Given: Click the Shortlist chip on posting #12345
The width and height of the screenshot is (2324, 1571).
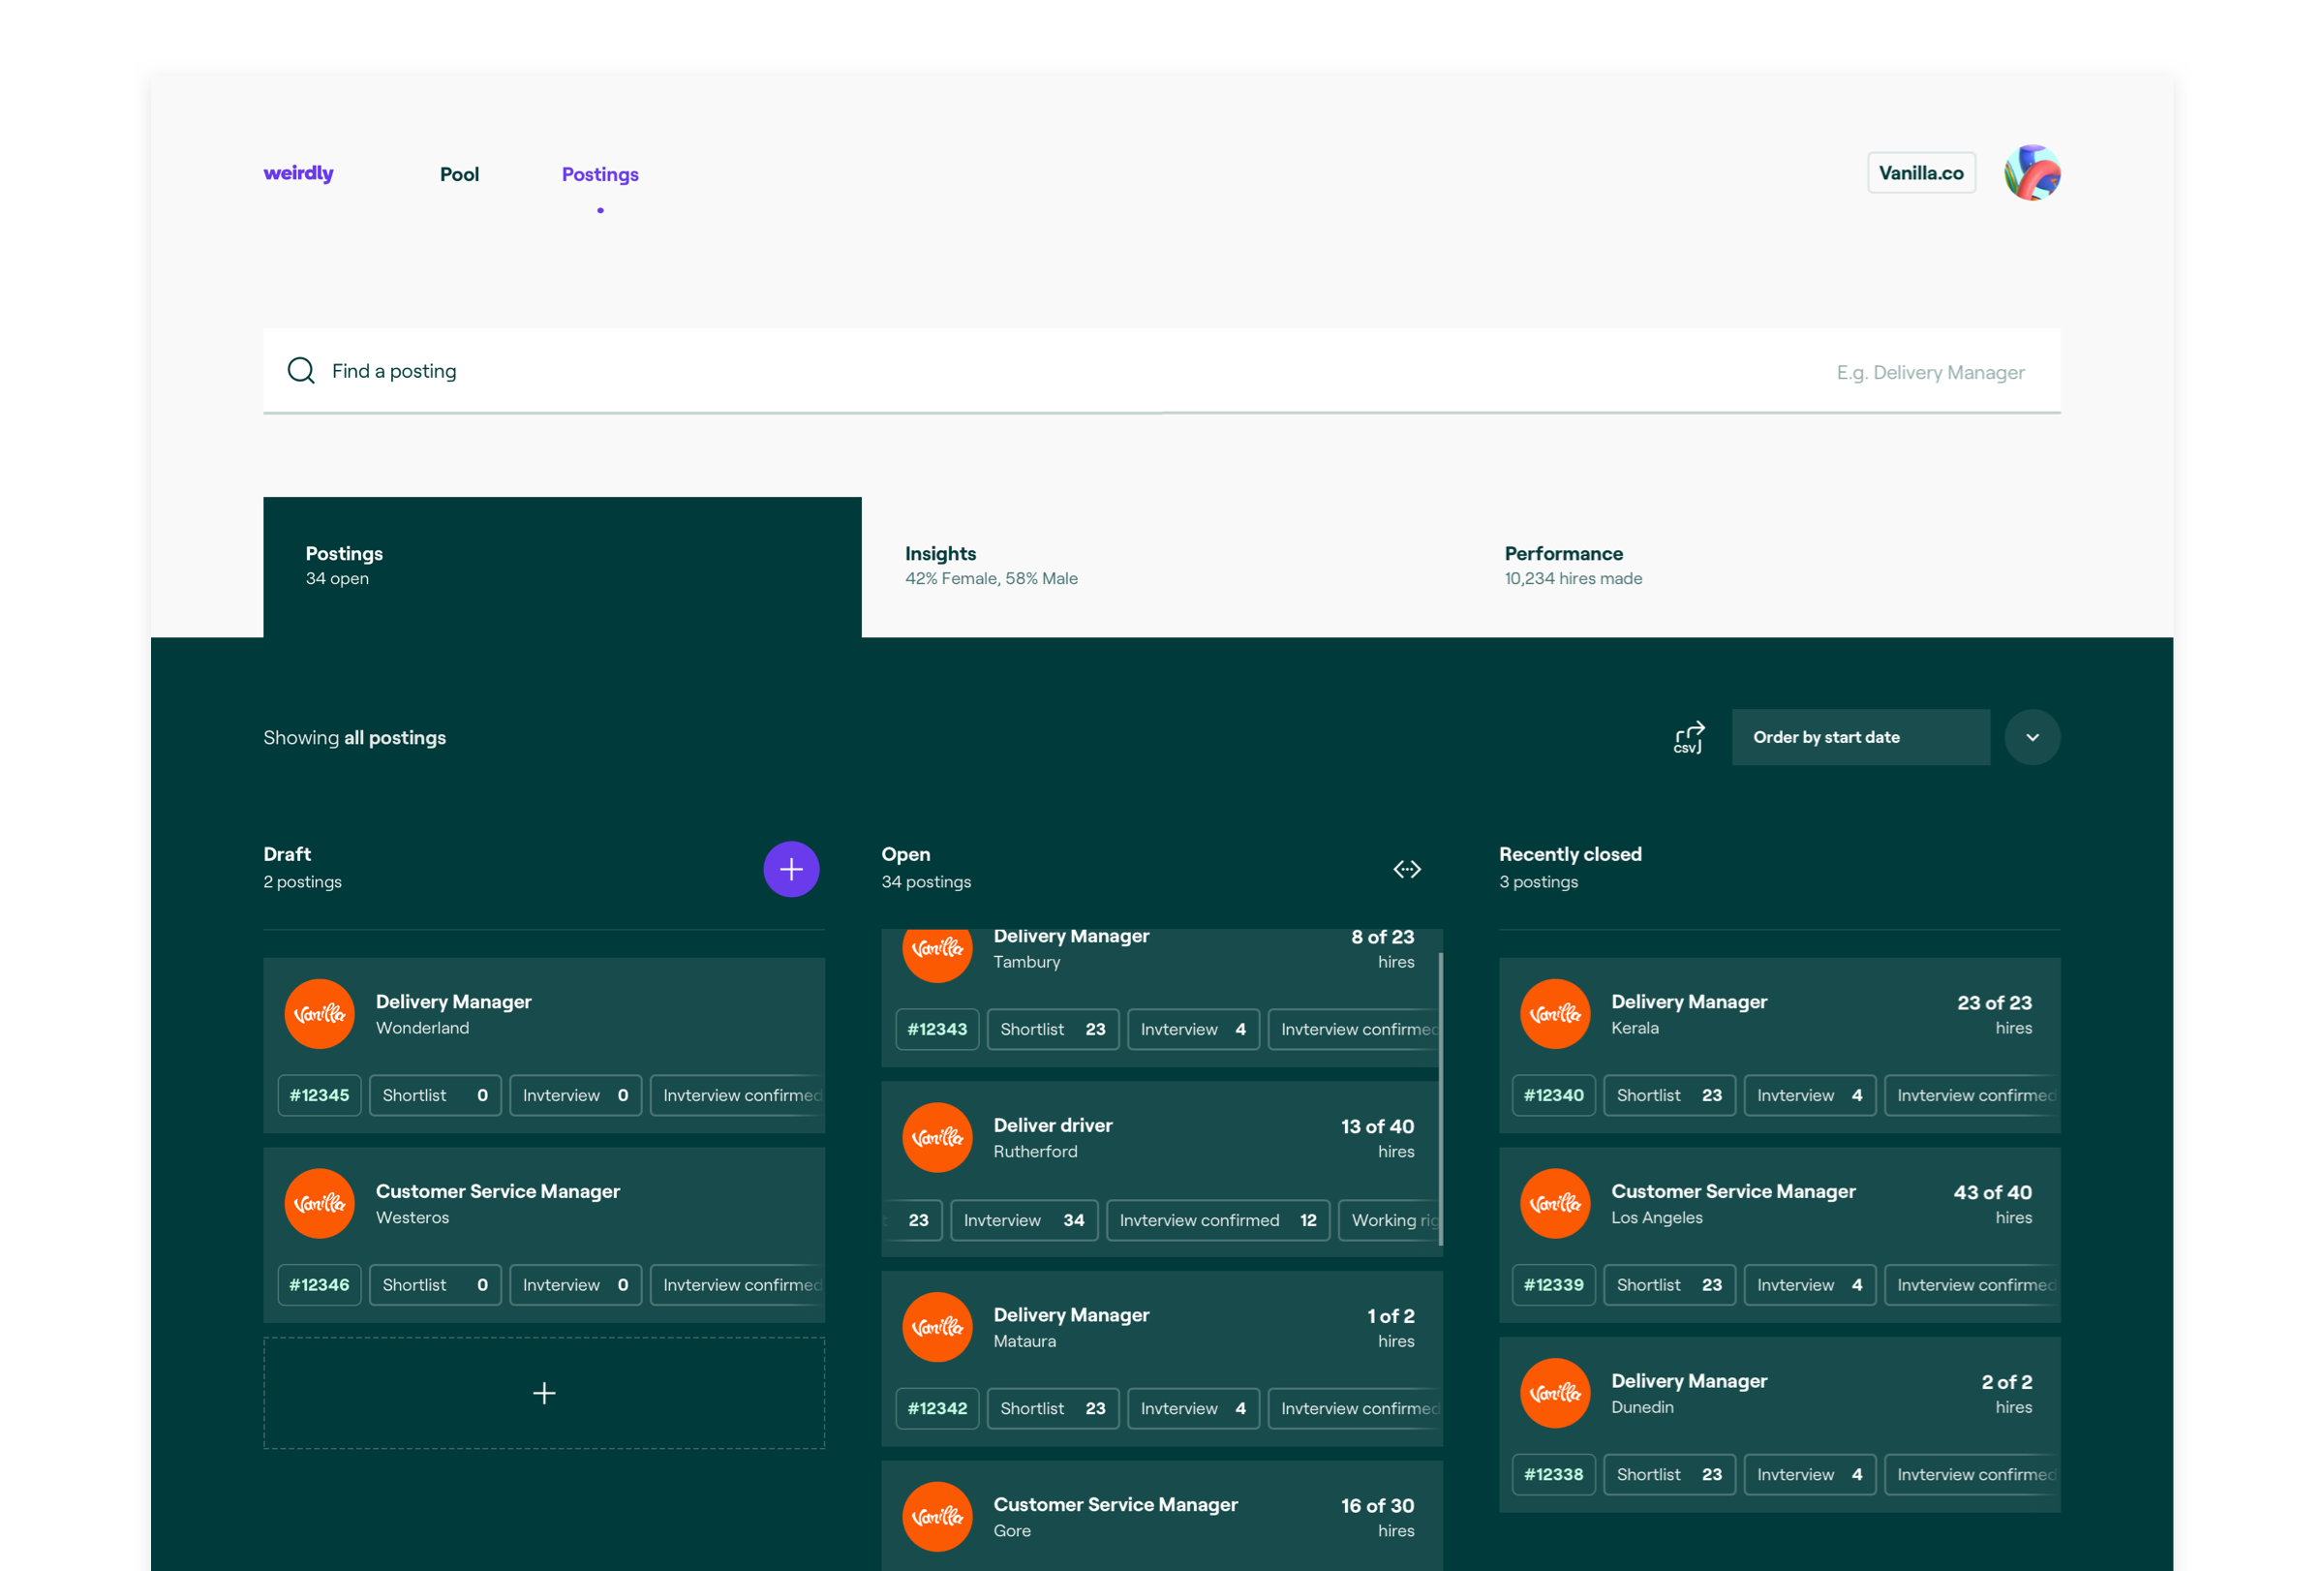Looking at the screenshot, I should [435, 1095].
